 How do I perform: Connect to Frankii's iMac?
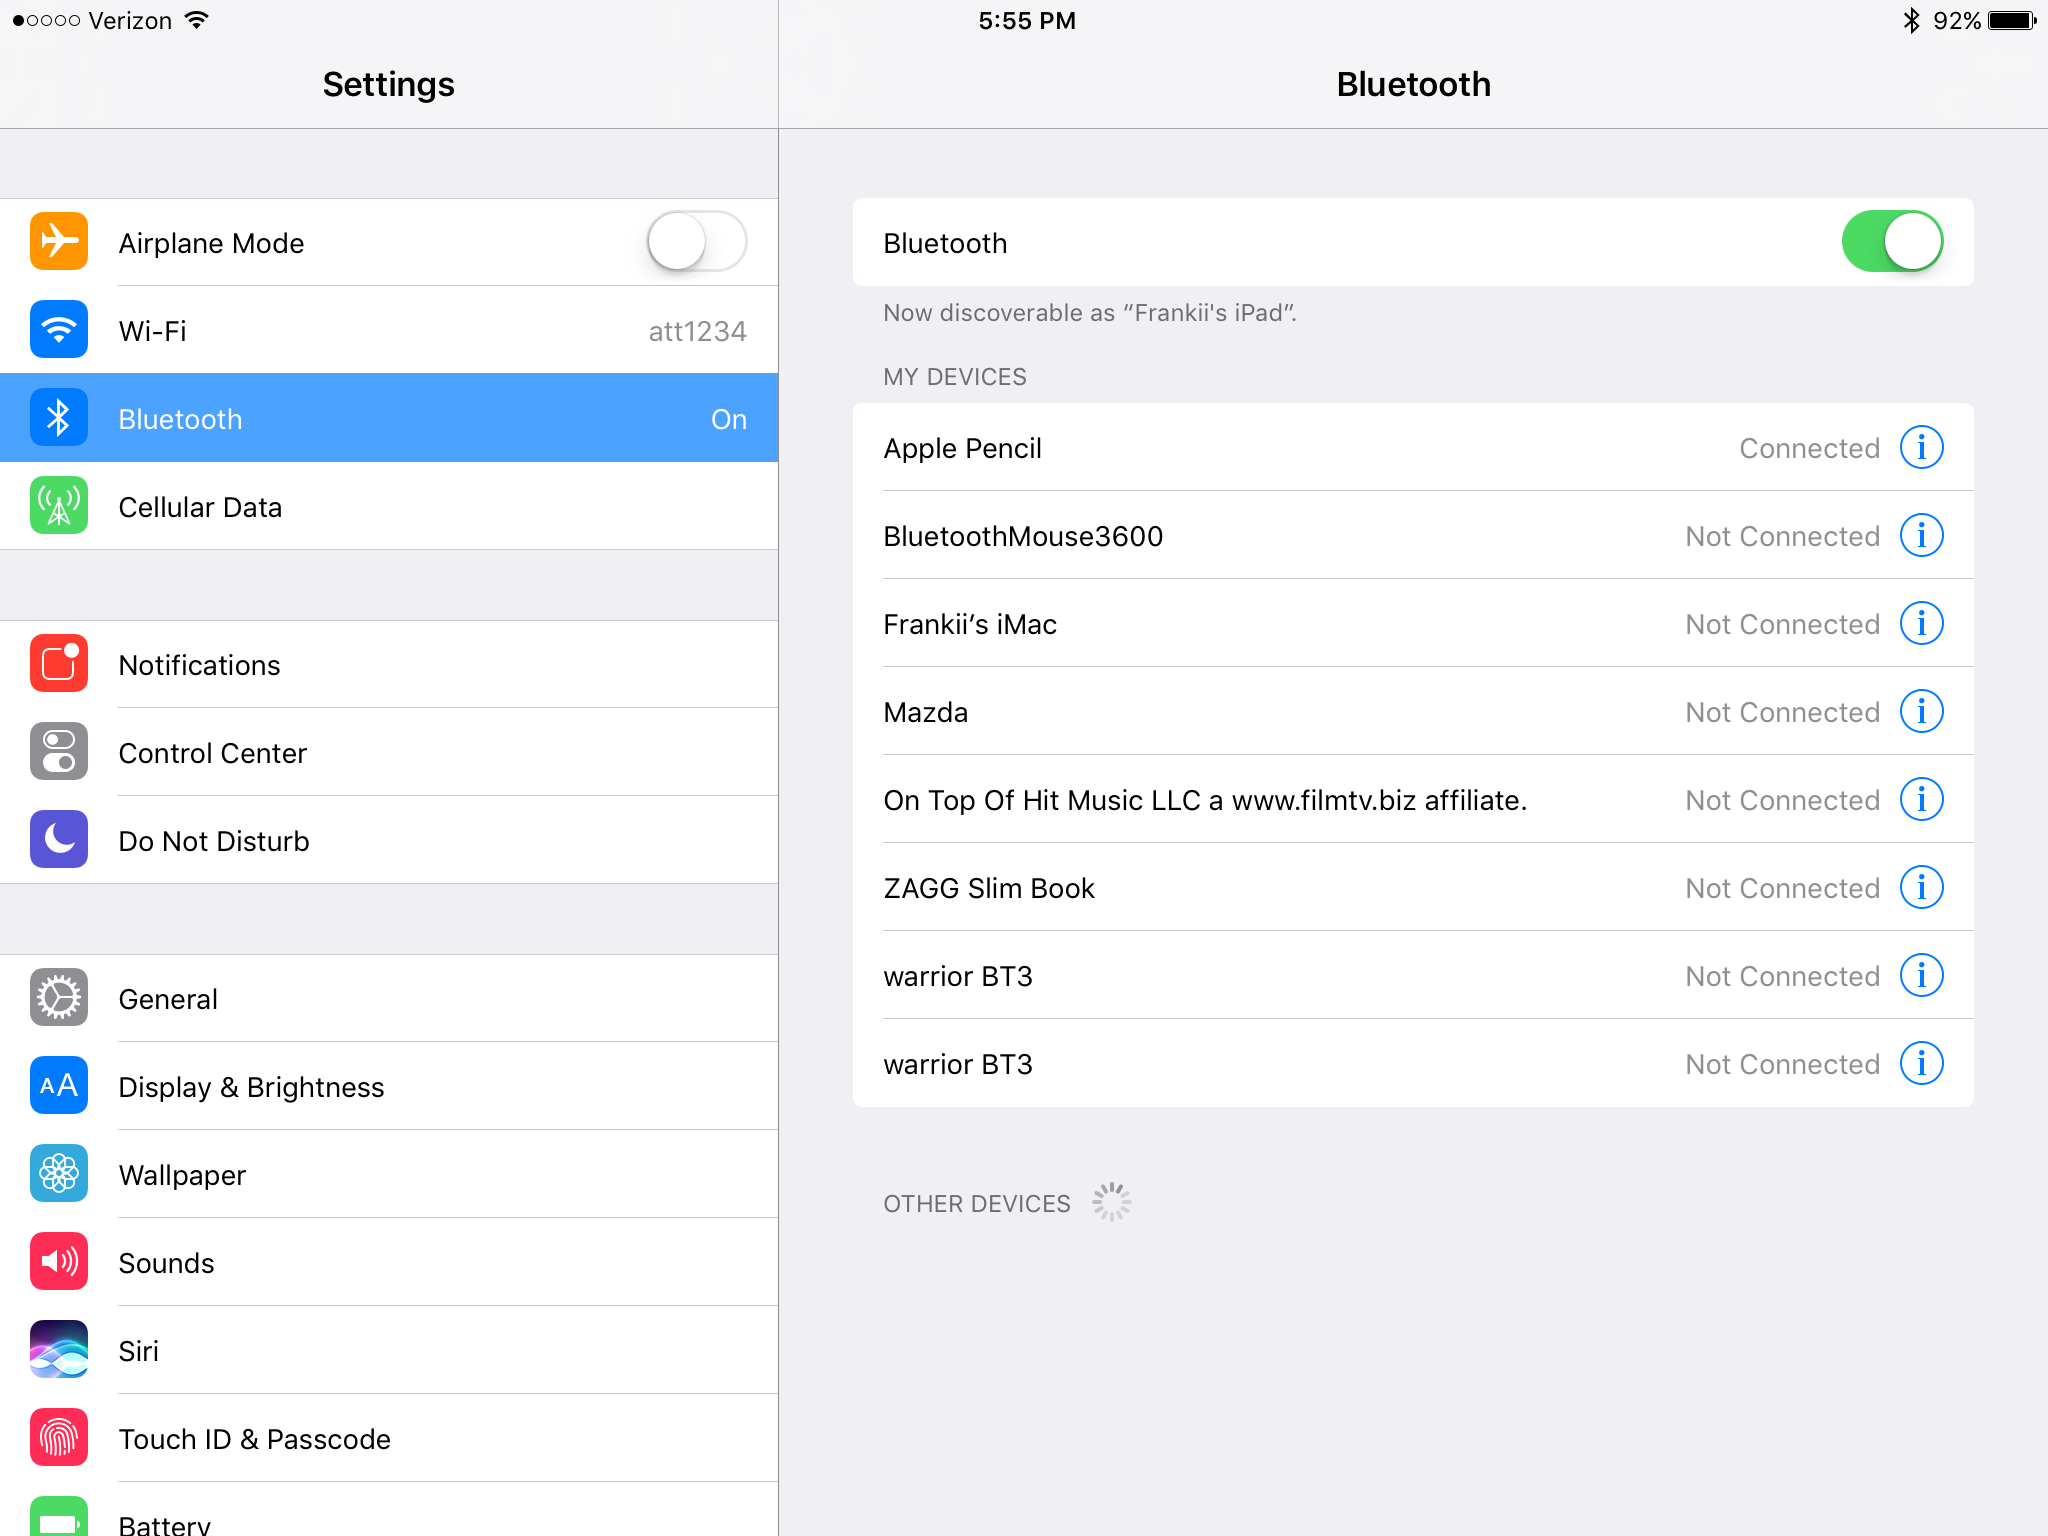point(970,624)
